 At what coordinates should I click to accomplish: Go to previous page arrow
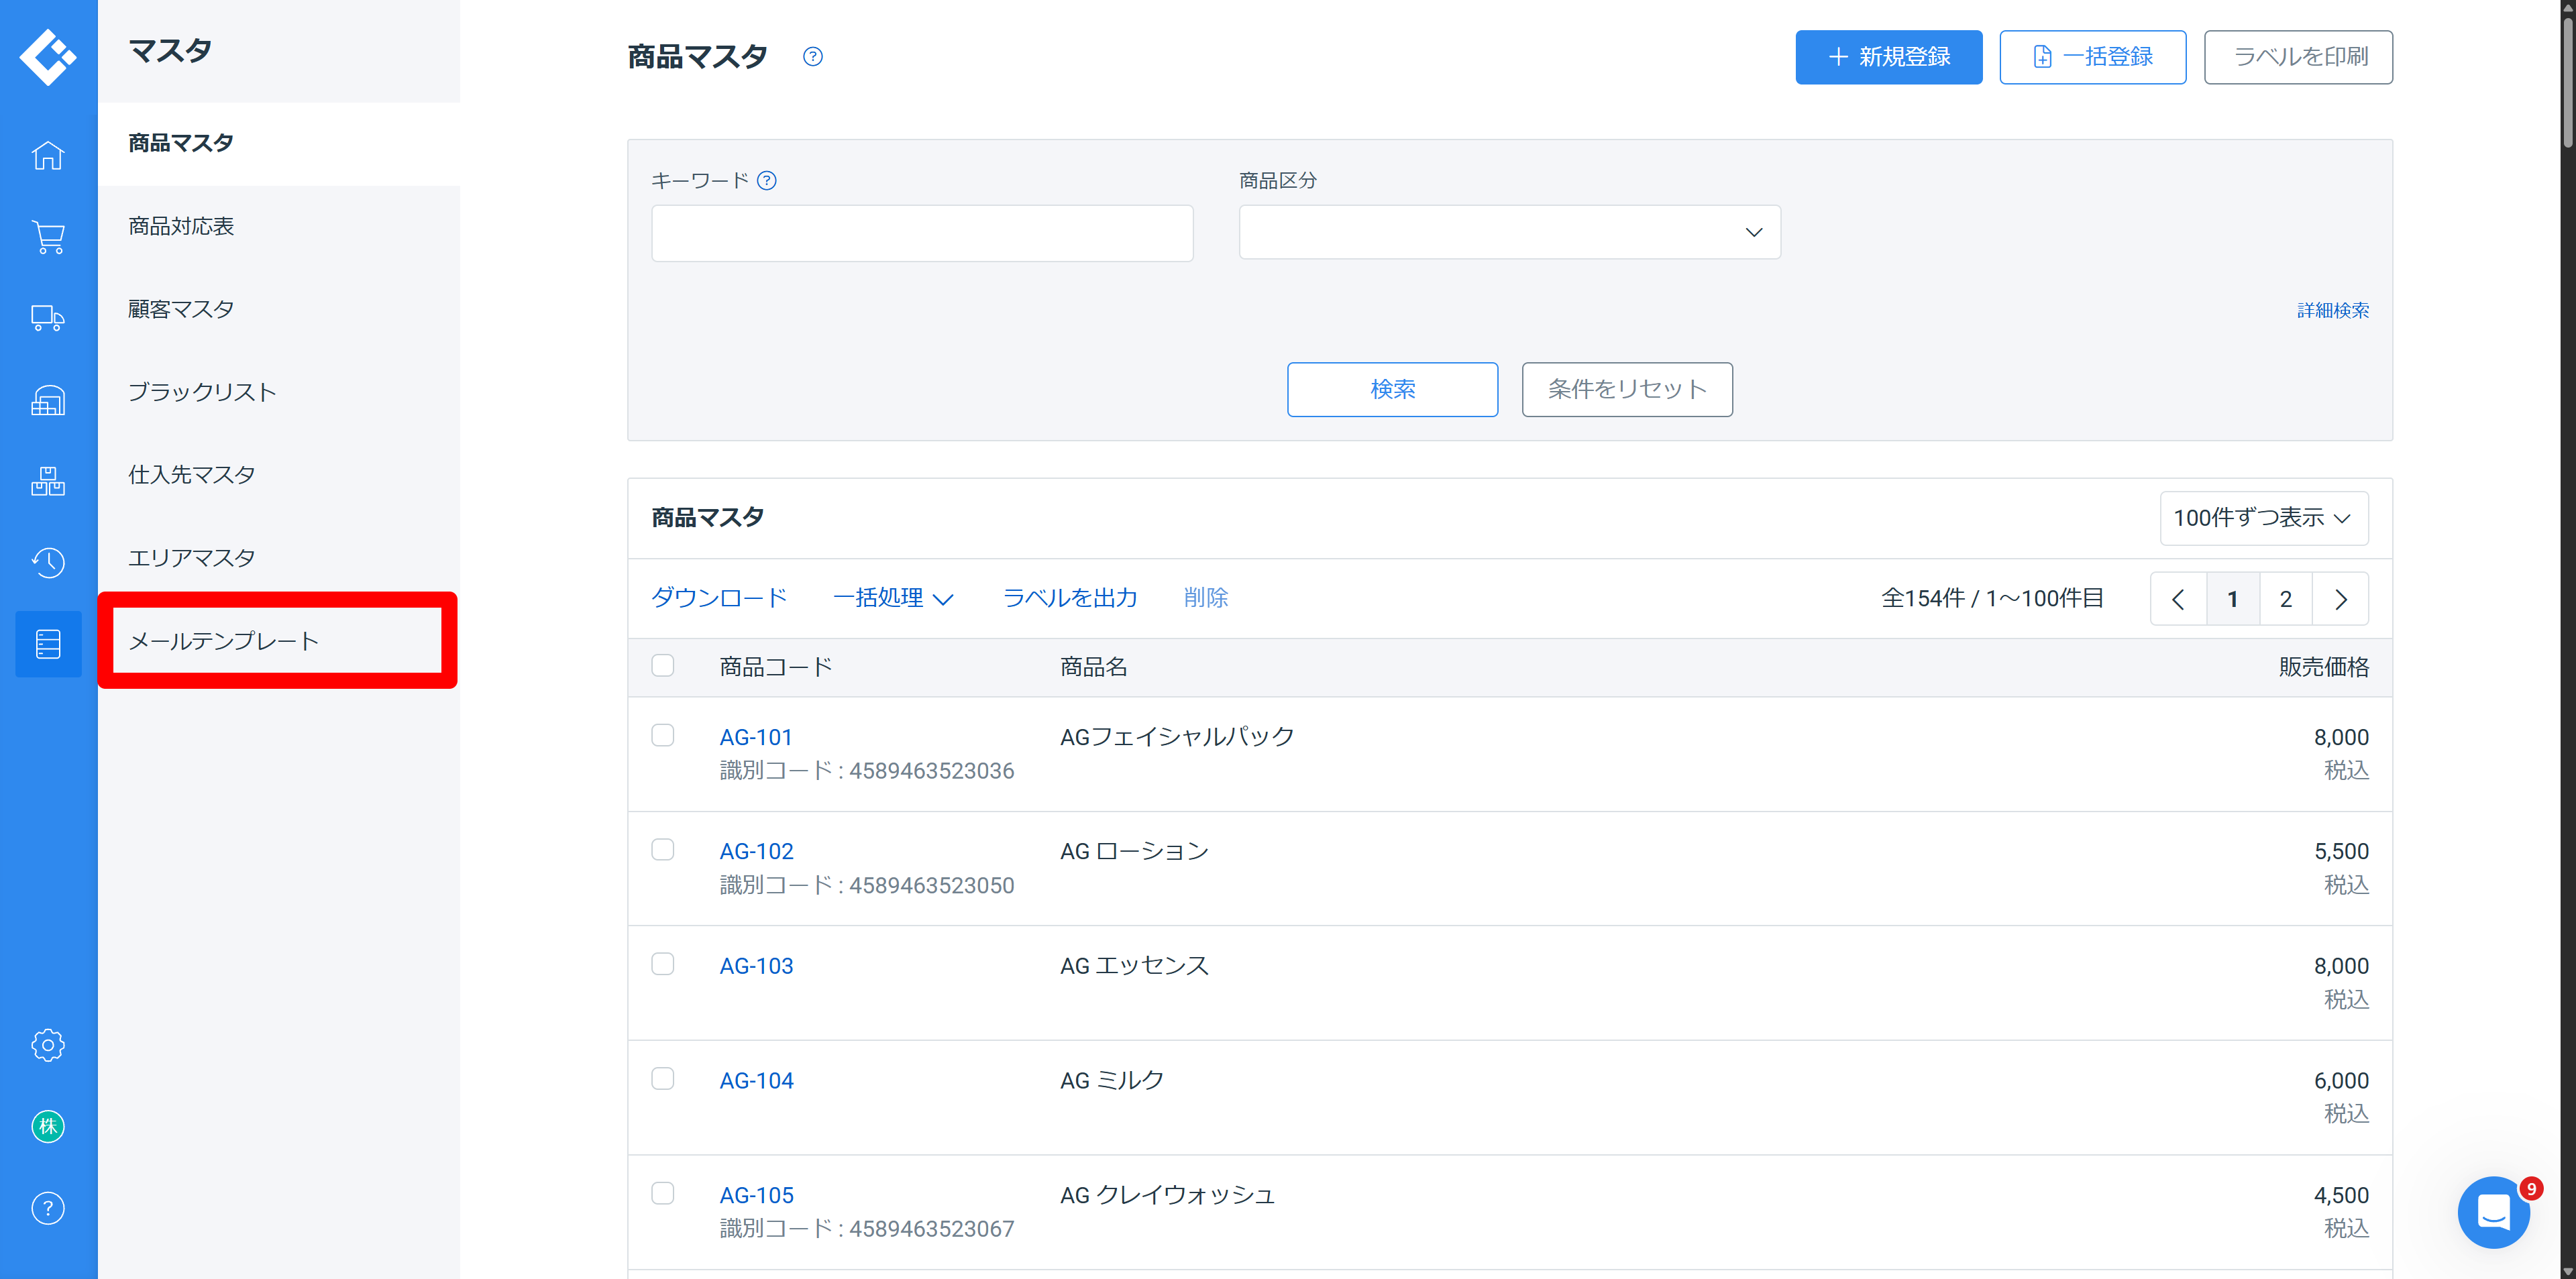tap(2178, 599)
